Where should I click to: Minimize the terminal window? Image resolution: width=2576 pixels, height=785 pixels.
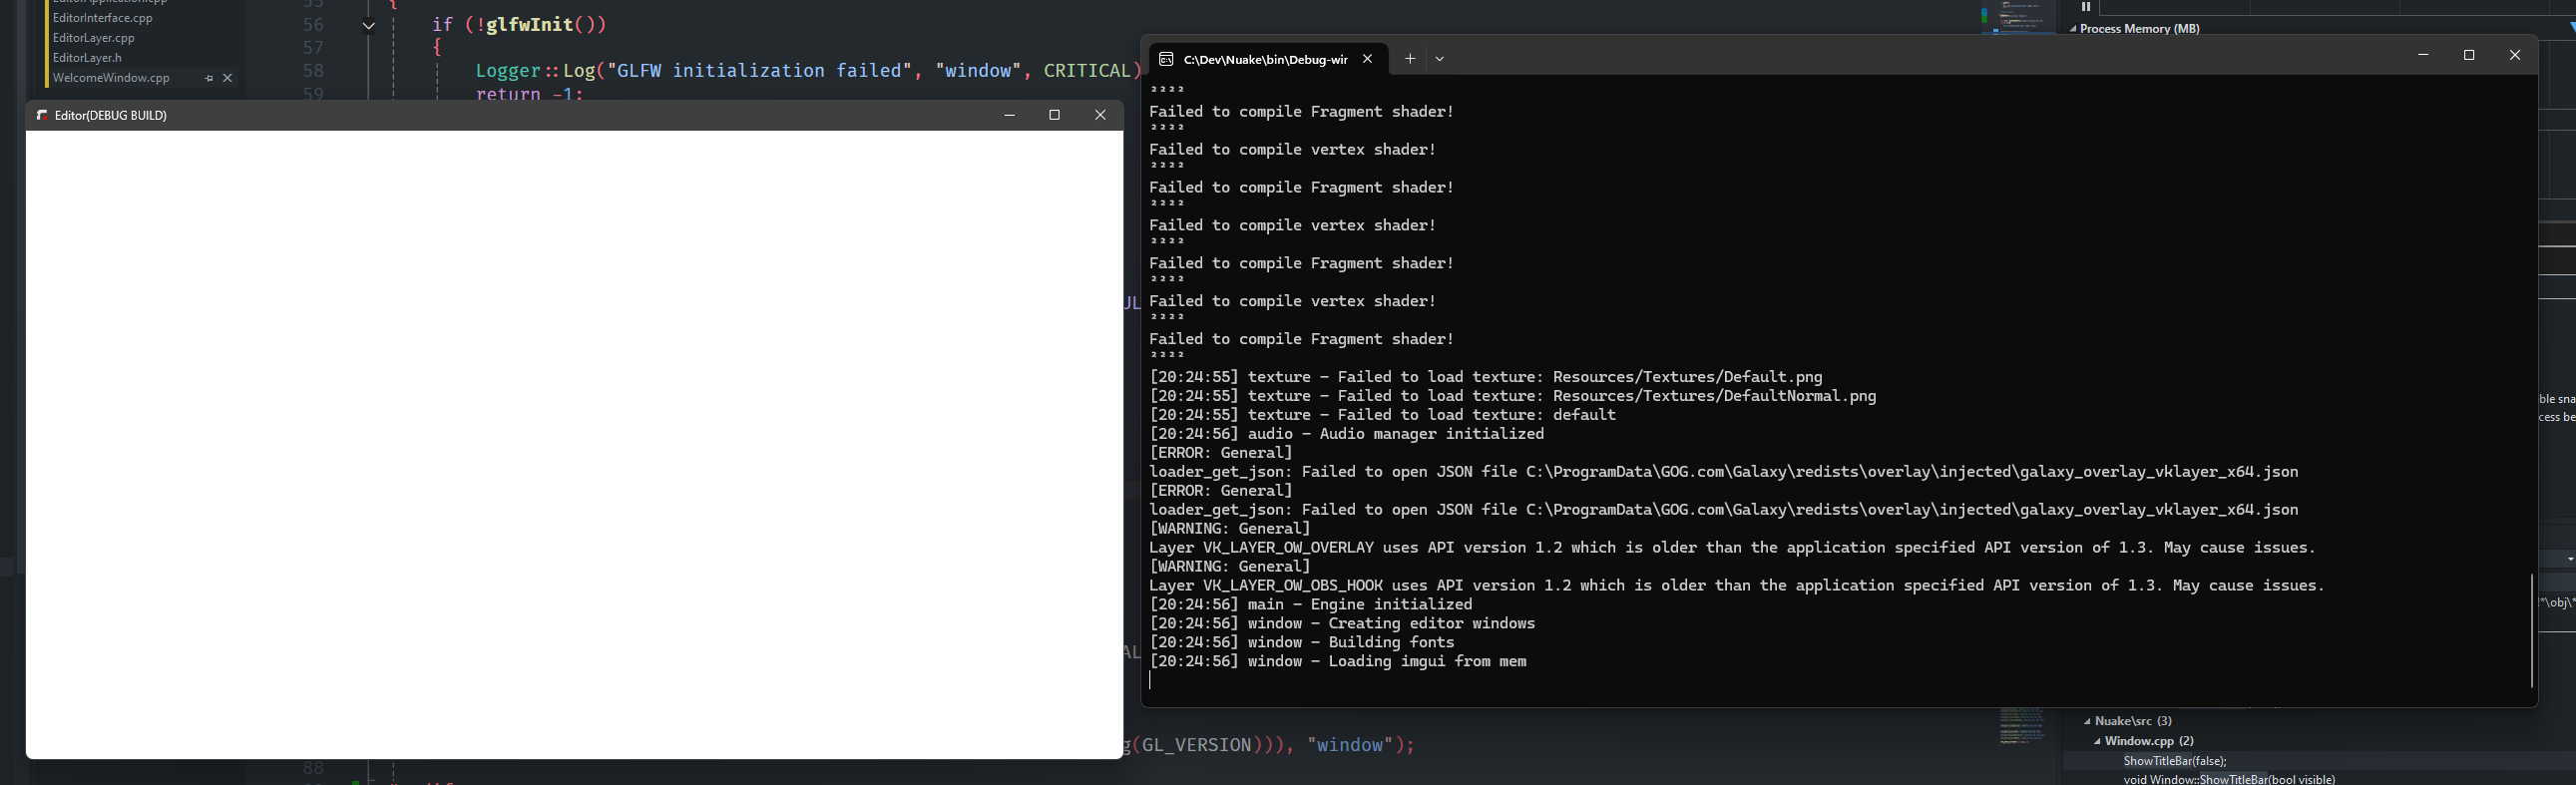click(2423, 55)
